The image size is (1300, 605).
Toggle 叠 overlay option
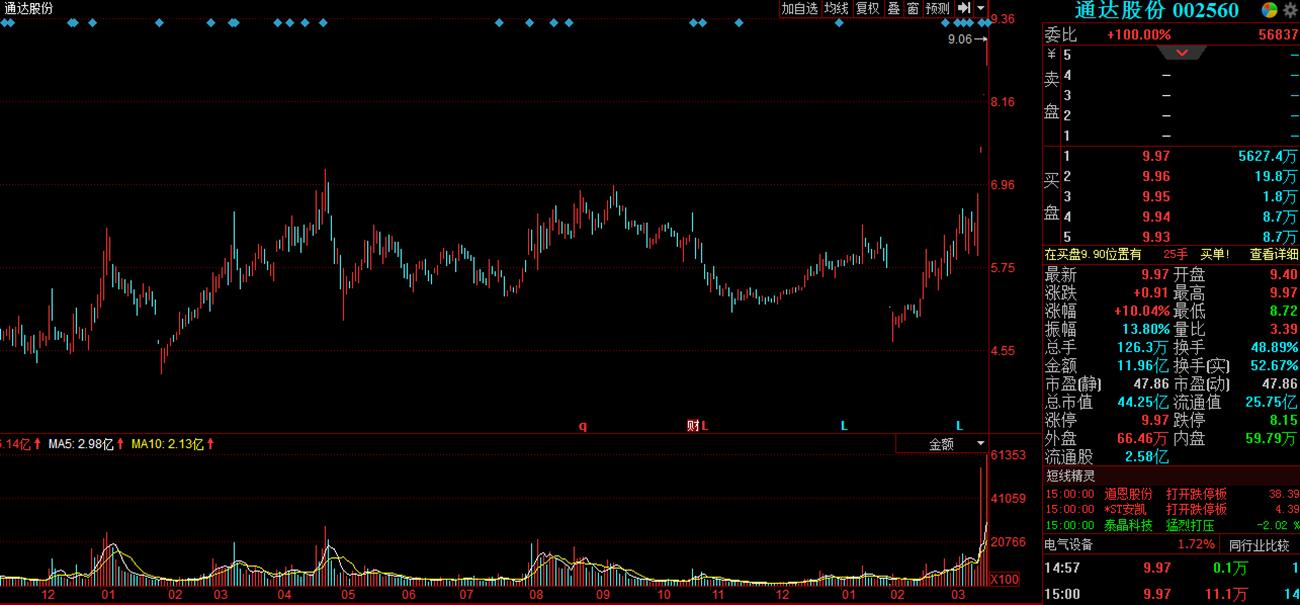894,8
